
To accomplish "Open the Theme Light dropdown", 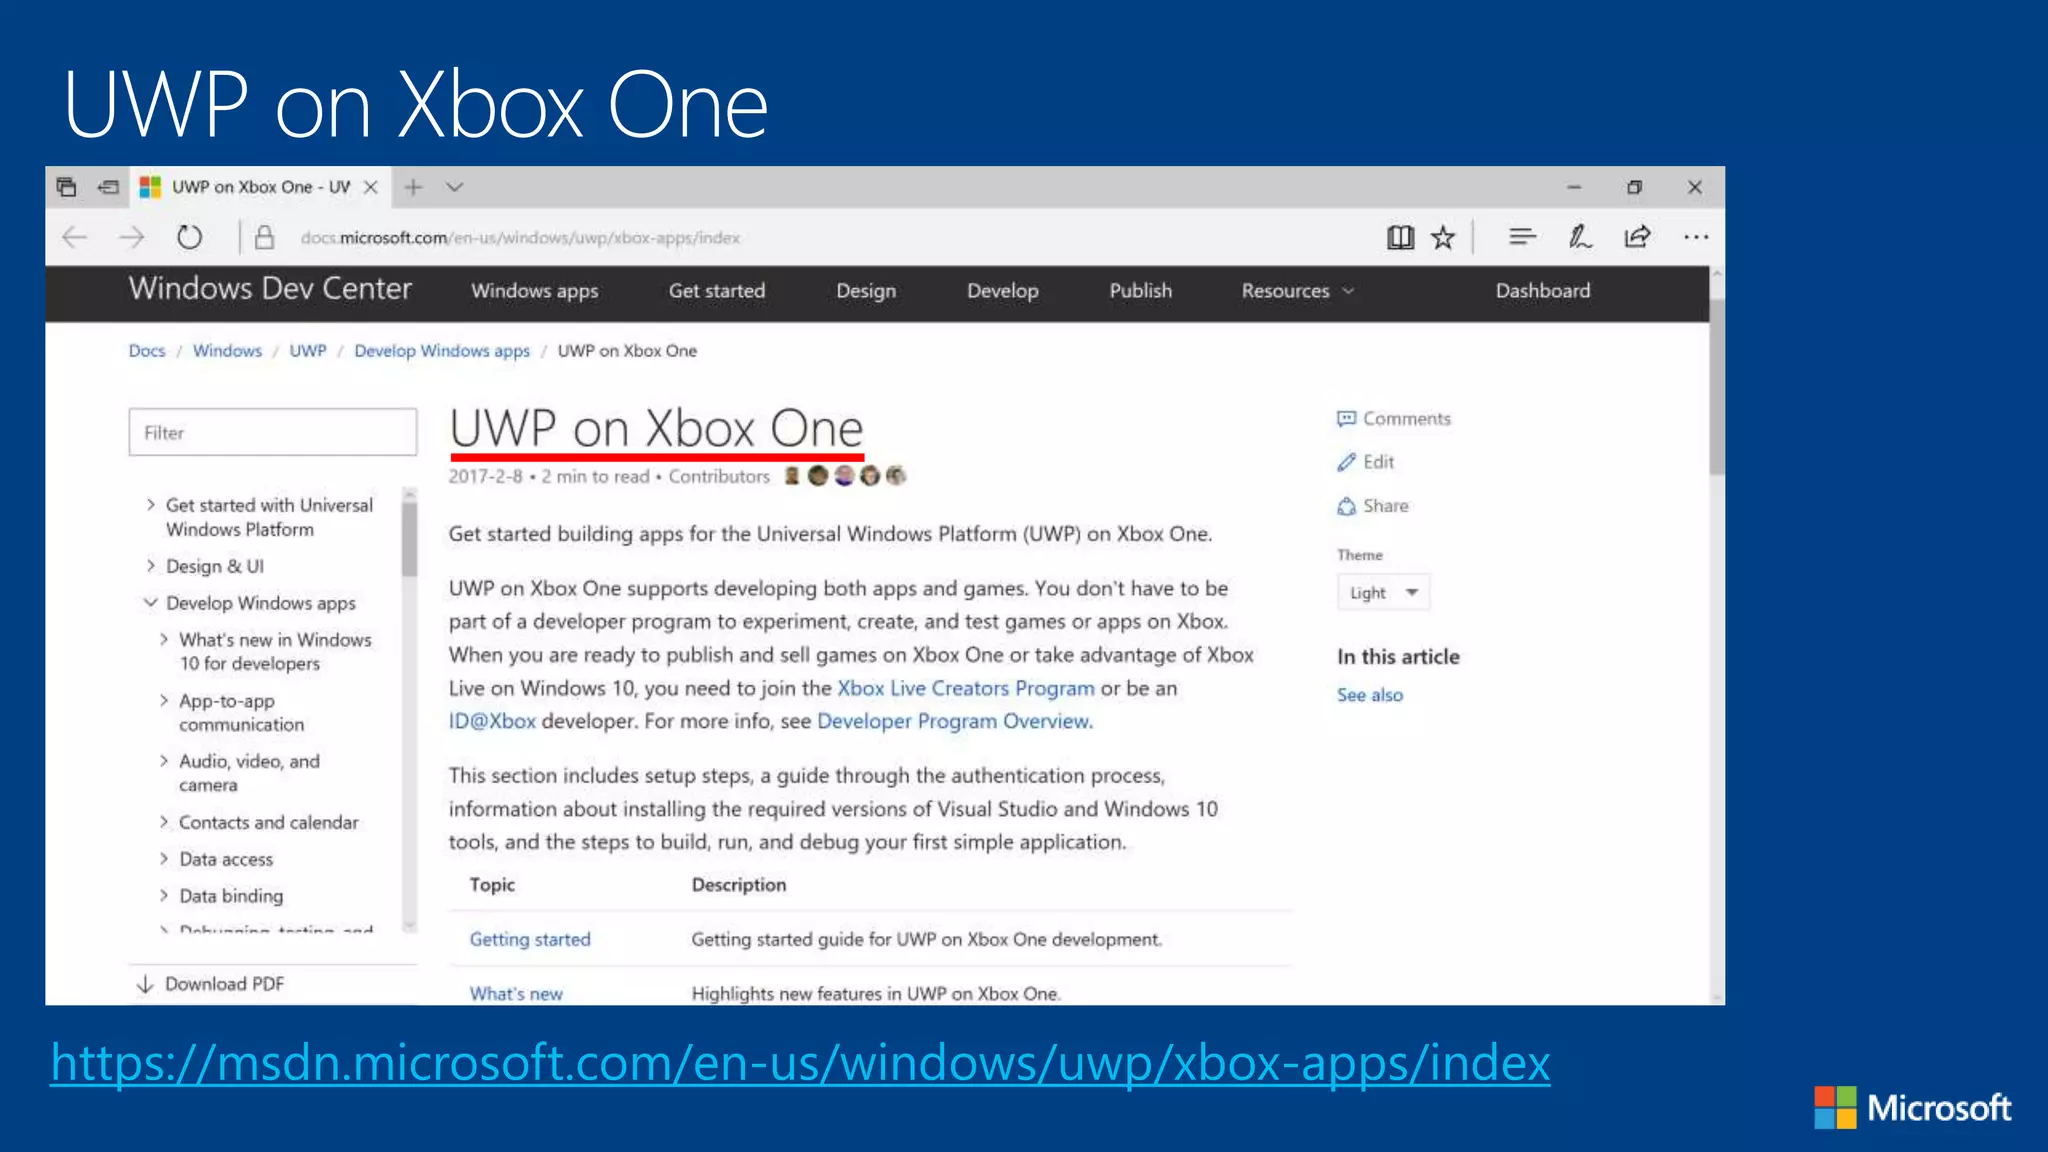I will [x=1384, y=593].
